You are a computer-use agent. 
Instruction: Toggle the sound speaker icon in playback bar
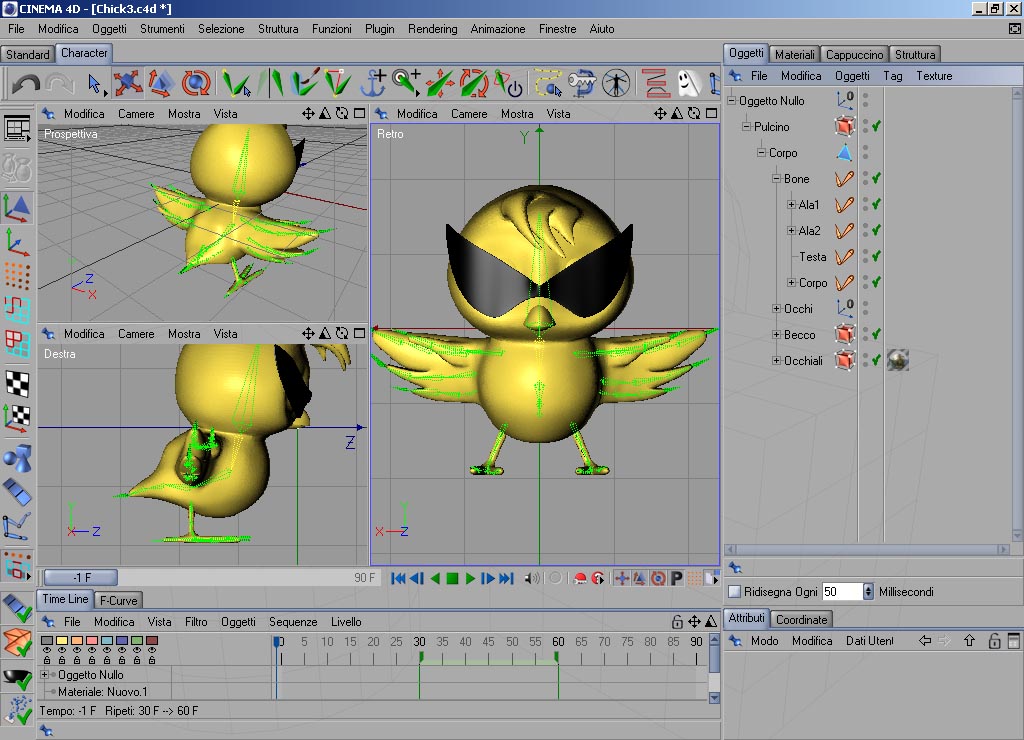click(x=533, y=578)
